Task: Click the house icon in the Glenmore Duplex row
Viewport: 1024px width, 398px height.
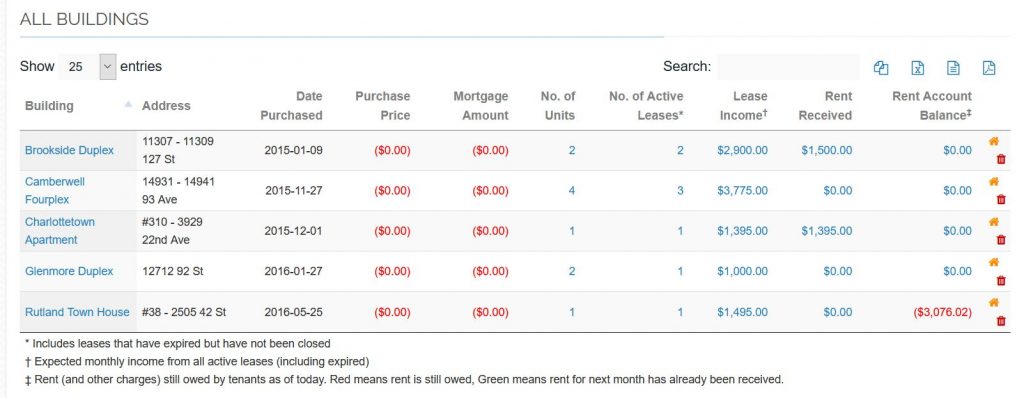Action: pos(994,262)
